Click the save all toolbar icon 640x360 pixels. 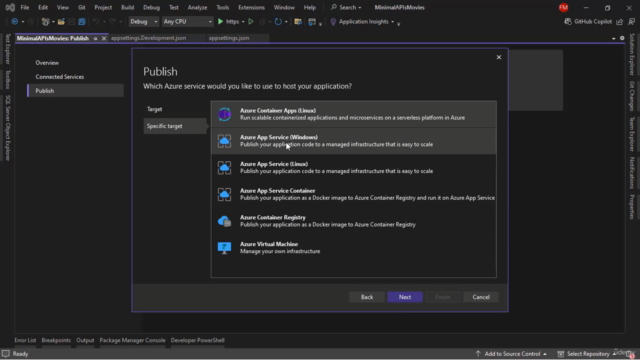(x=82, y=22)
